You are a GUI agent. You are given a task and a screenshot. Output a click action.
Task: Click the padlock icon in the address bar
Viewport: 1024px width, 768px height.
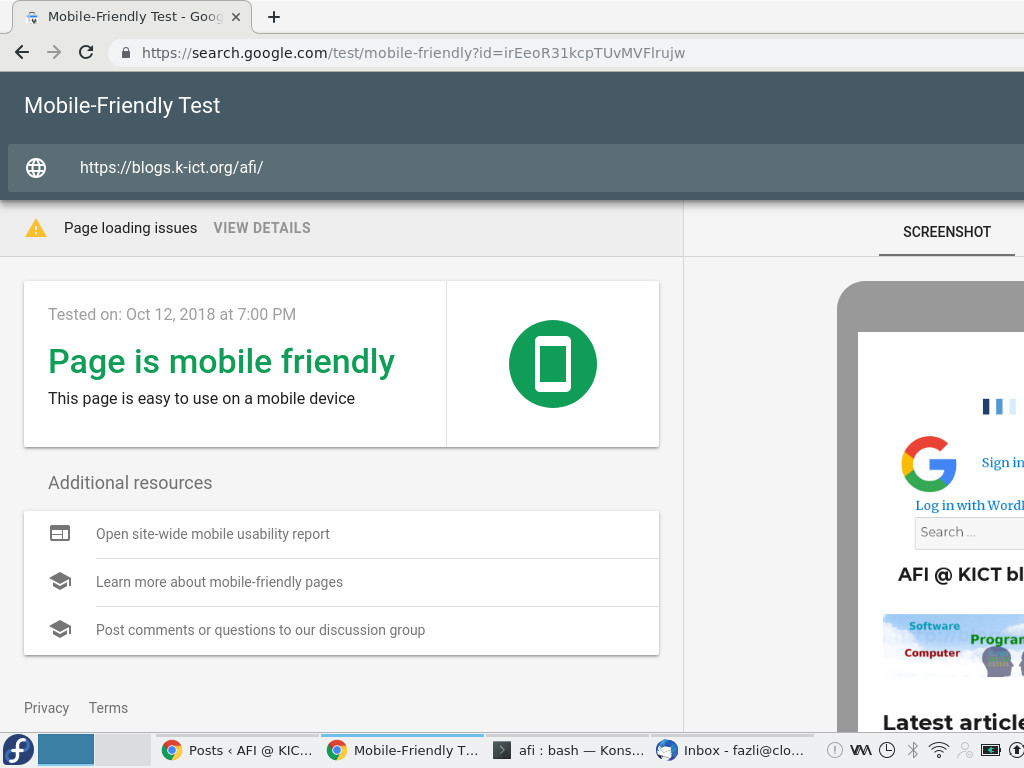(x=126, y=53)
